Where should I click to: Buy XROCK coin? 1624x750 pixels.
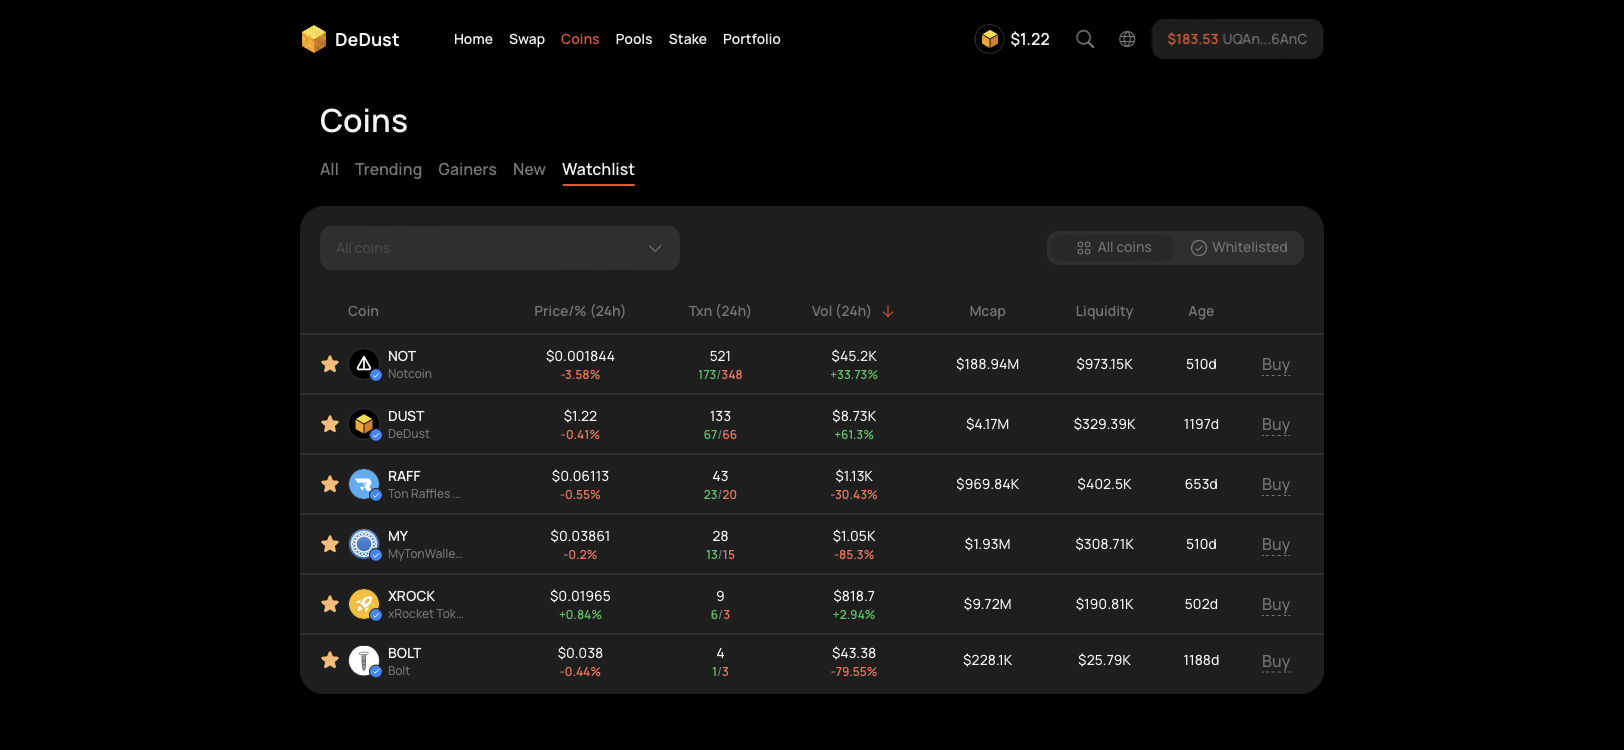1276,605
